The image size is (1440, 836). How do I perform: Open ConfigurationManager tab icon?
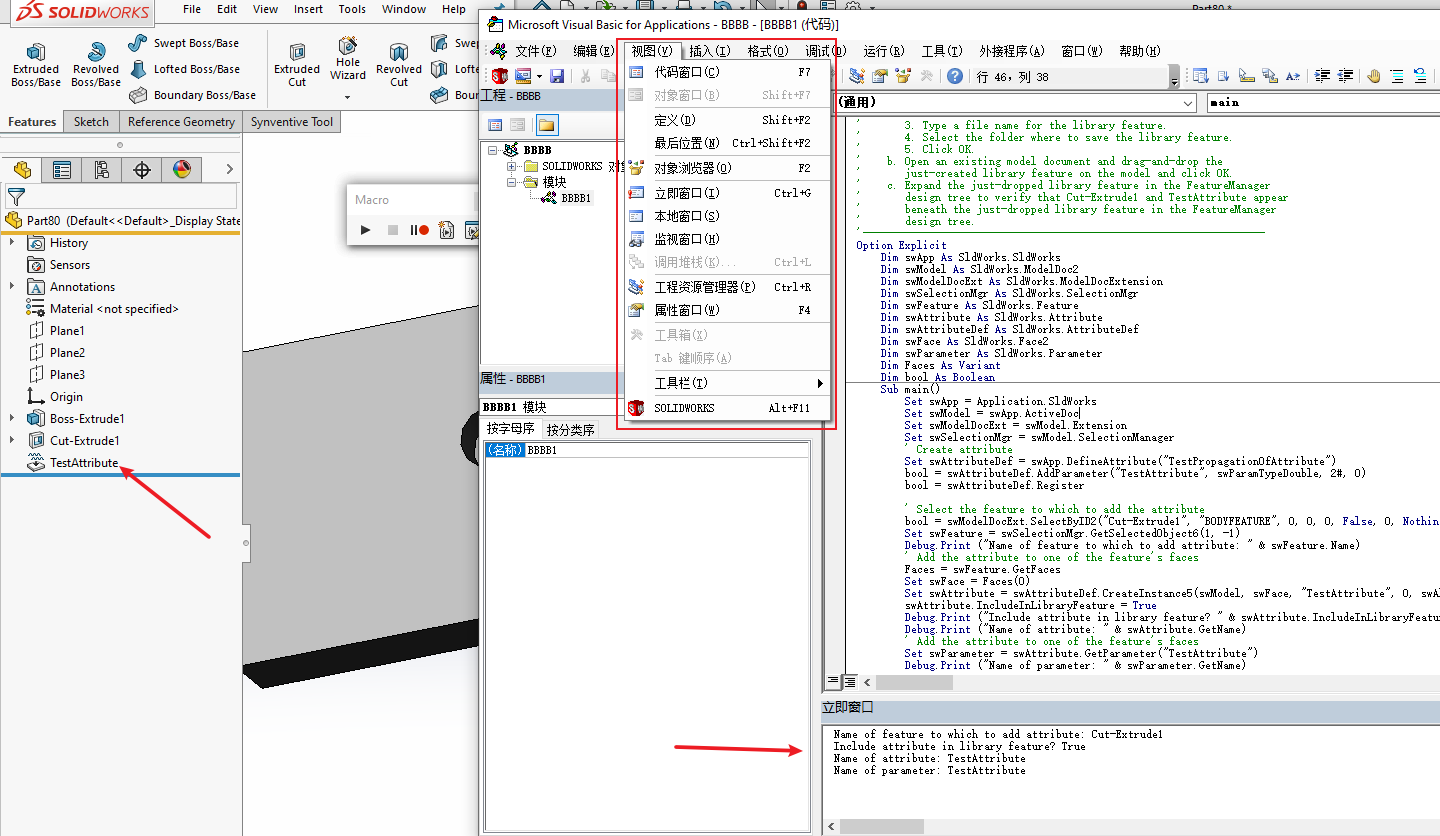click(102, 170)
